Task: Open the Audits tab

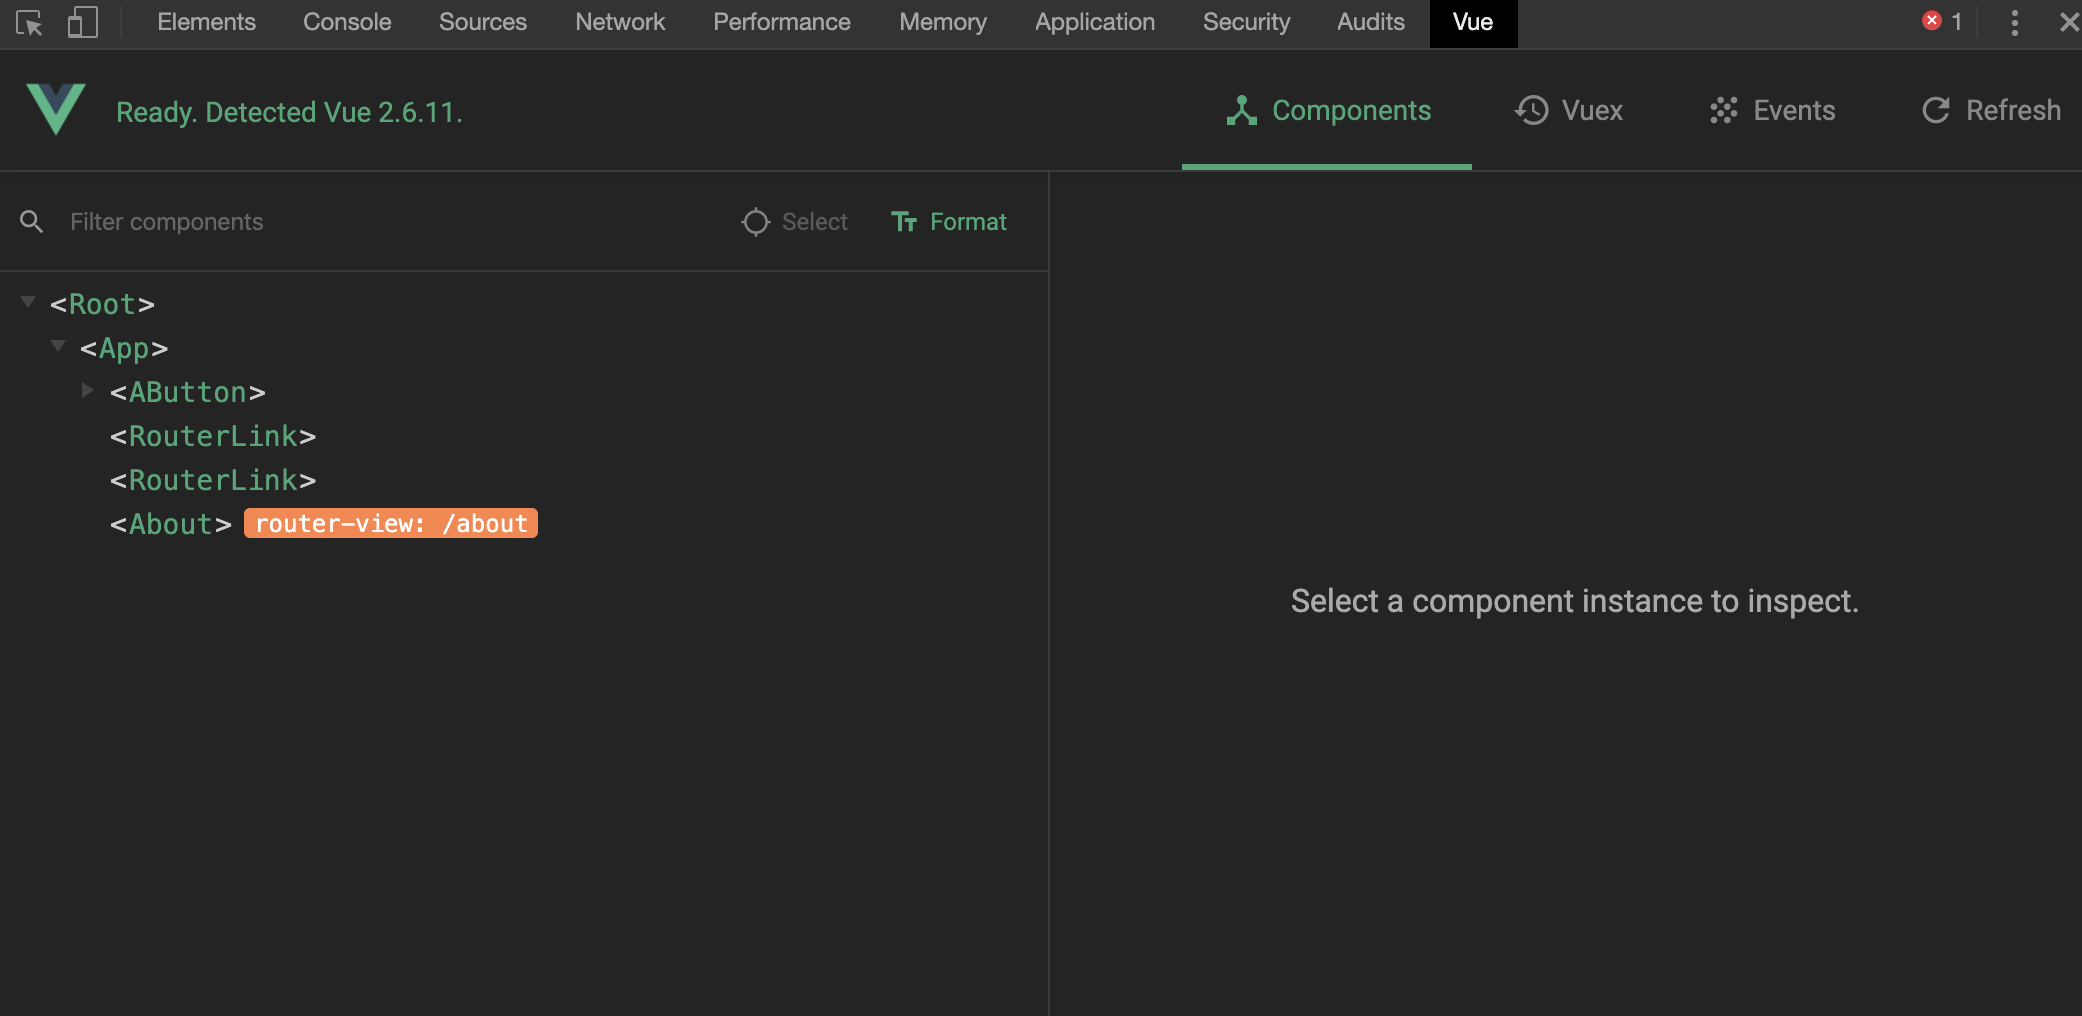Action: point(1371,22)
